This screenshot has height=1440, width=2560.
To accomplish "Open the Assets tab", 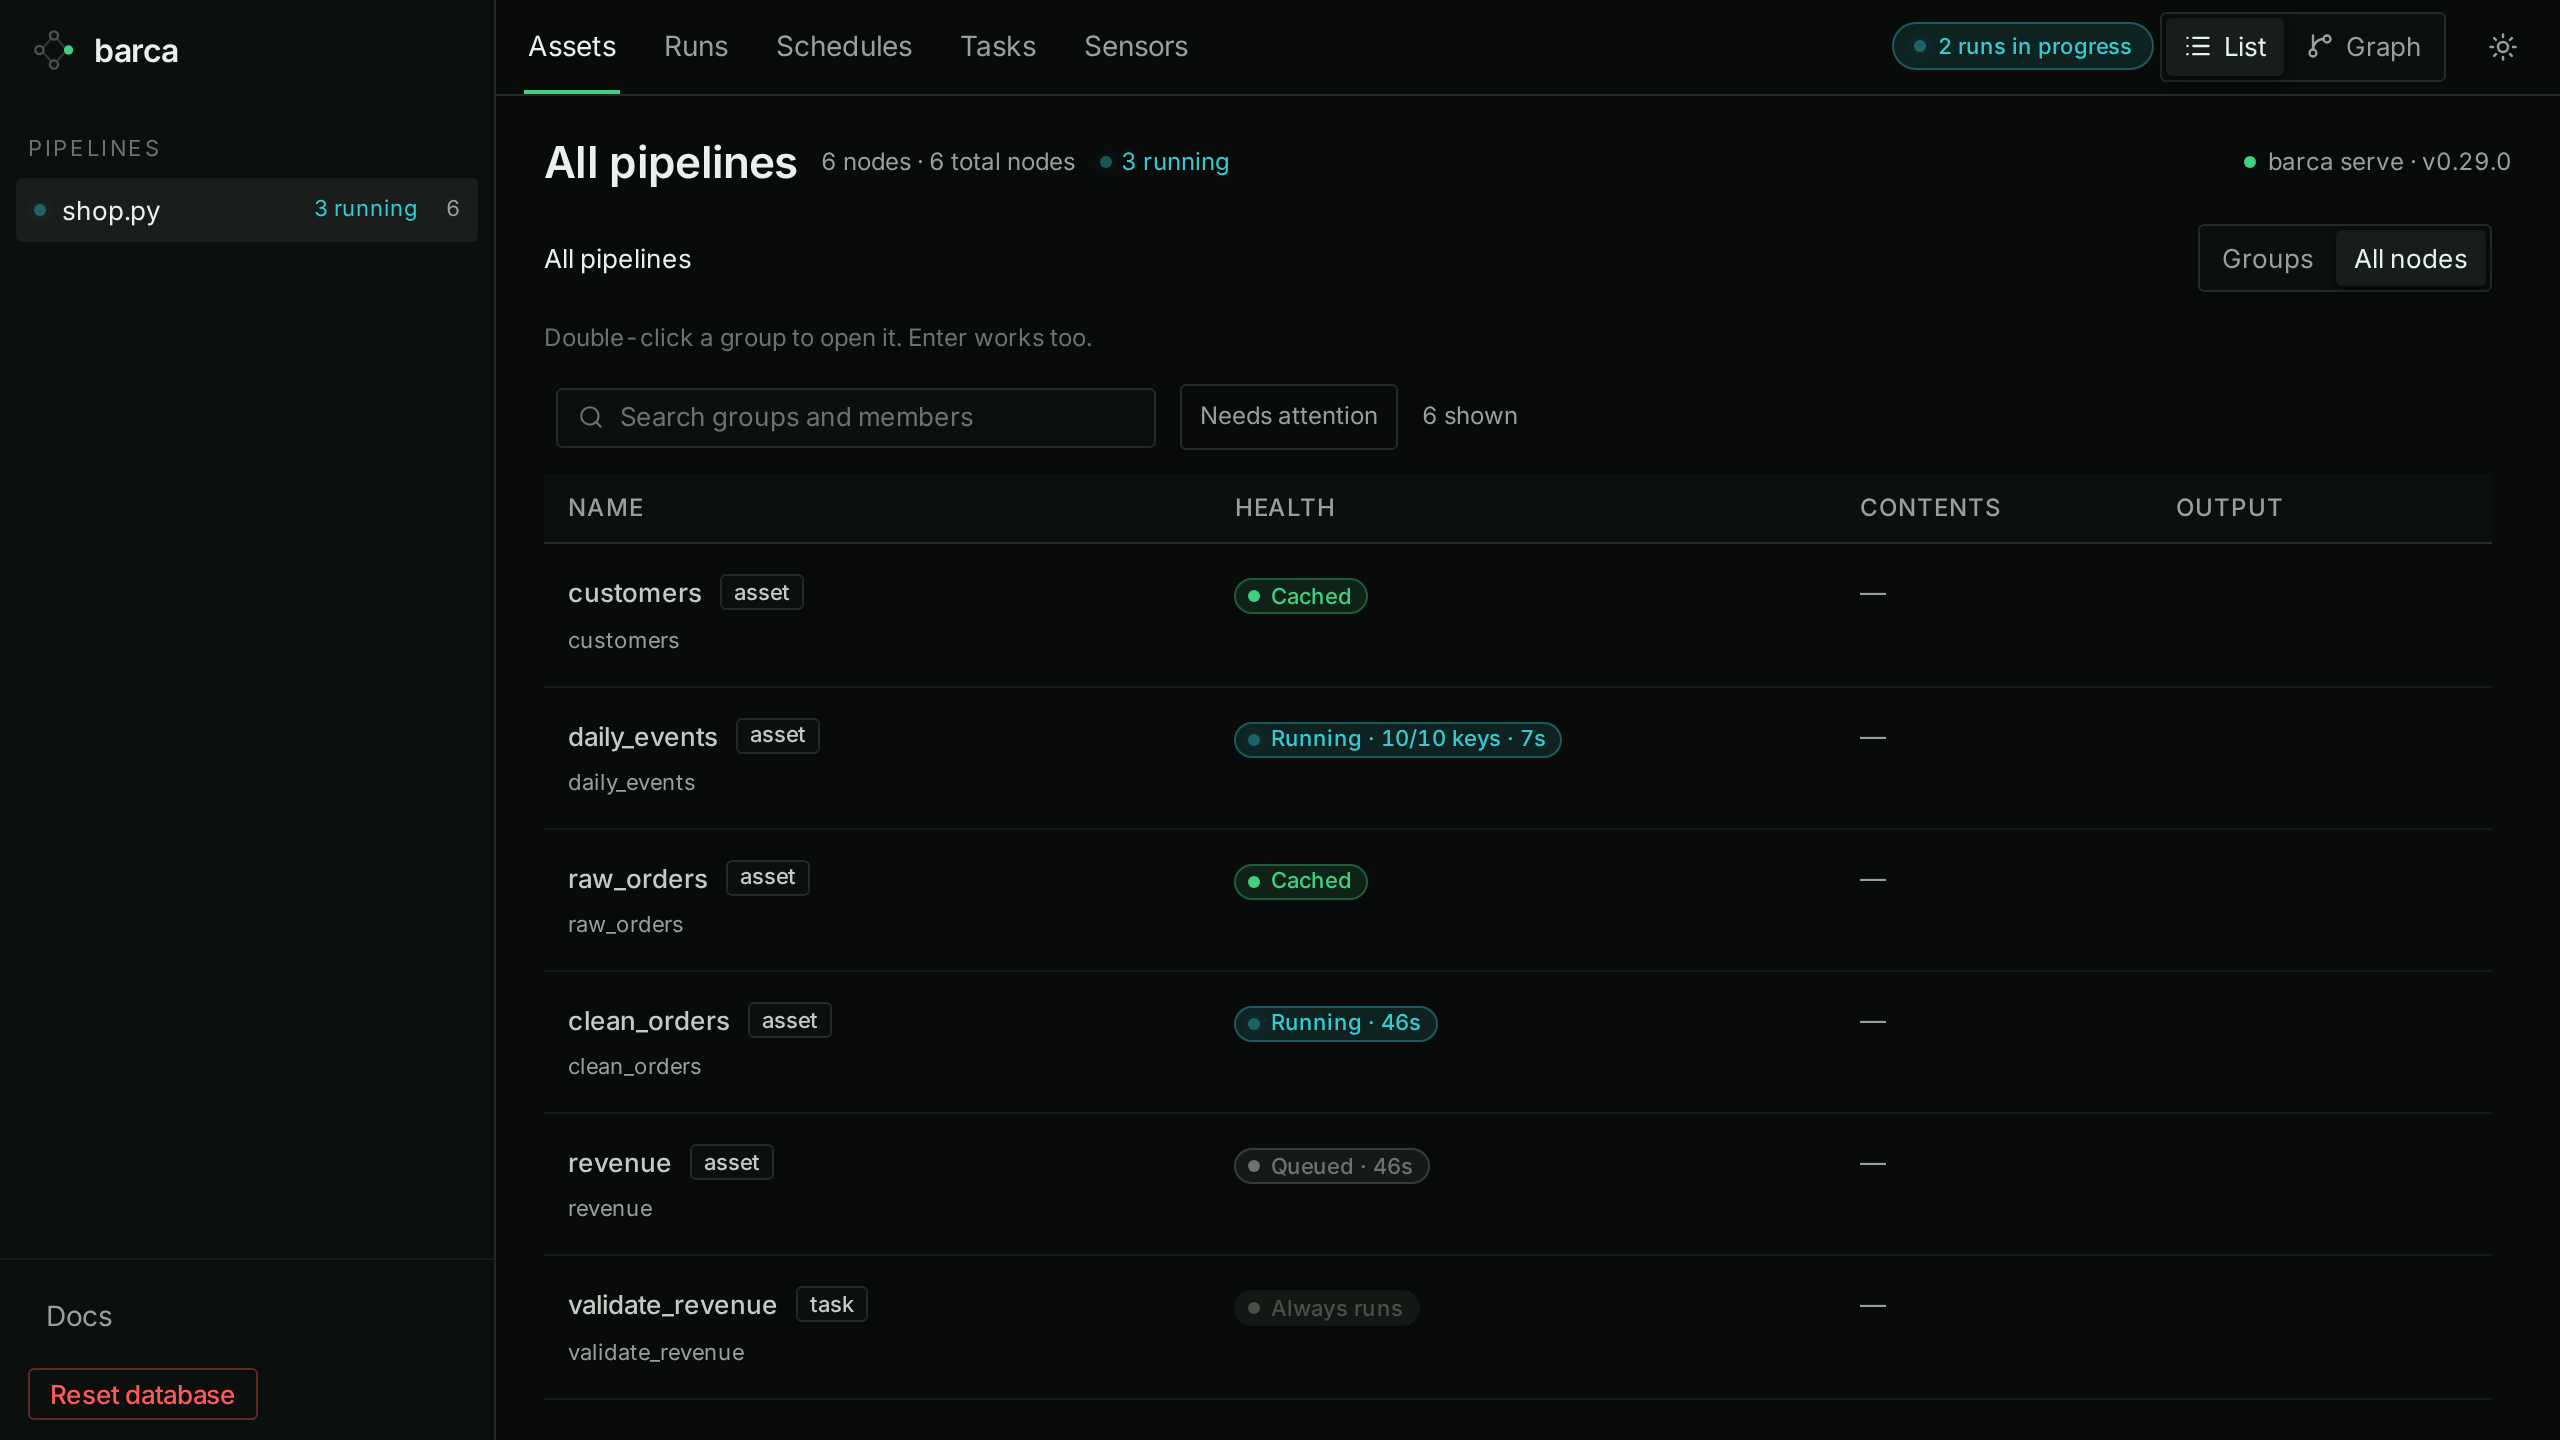I will (x=572, y=47).
